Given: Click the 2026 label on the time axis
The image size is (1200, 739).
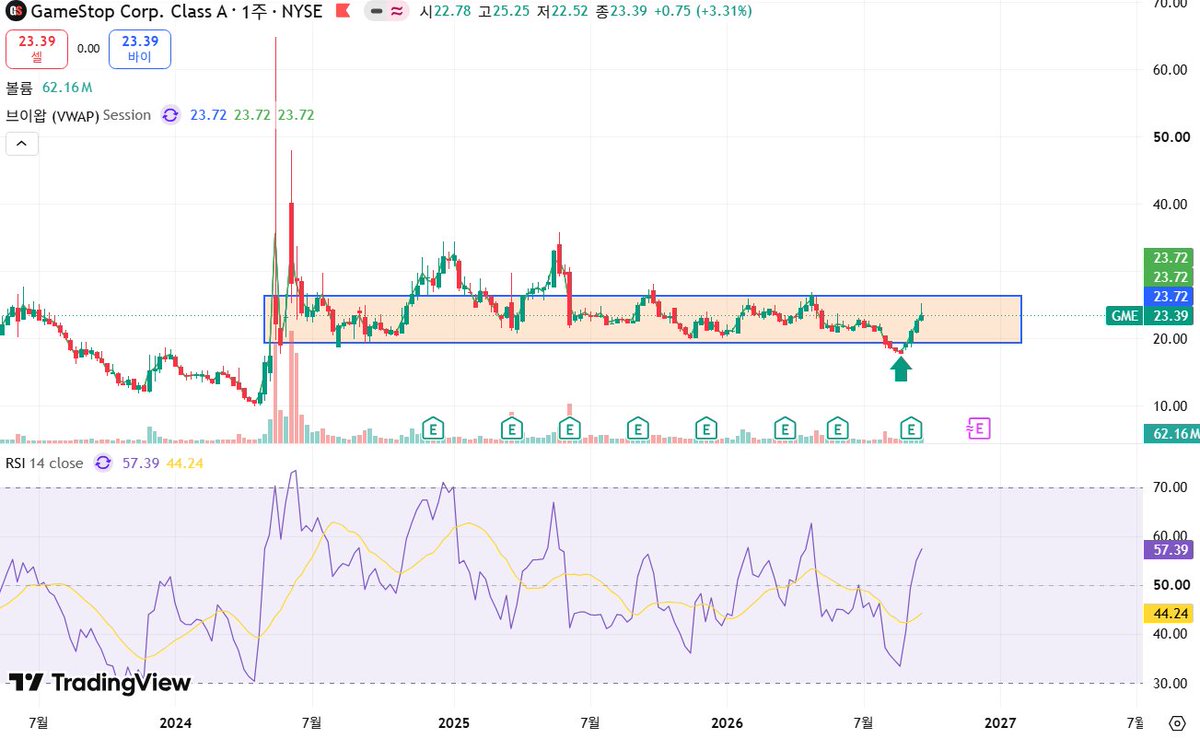Looking at the screenshot, I should [727, 722].
